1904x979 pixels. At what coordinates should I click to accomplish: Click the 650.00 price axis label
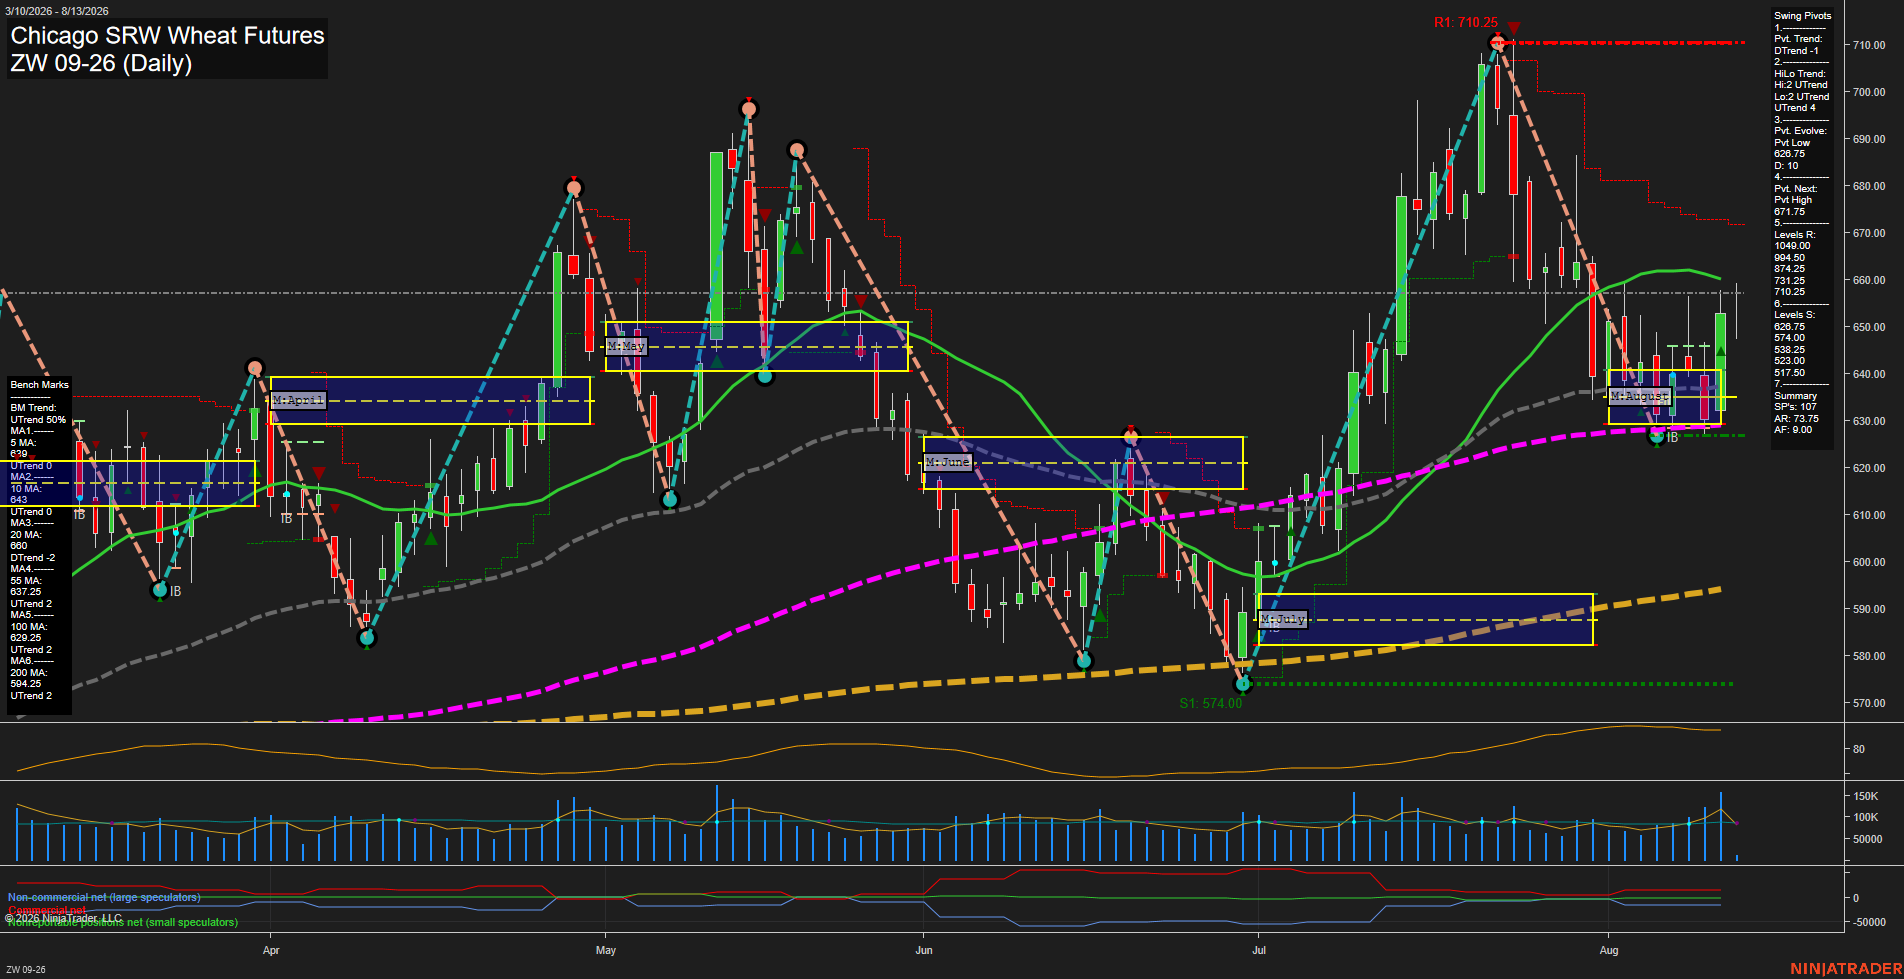[x=1869, y=327]
